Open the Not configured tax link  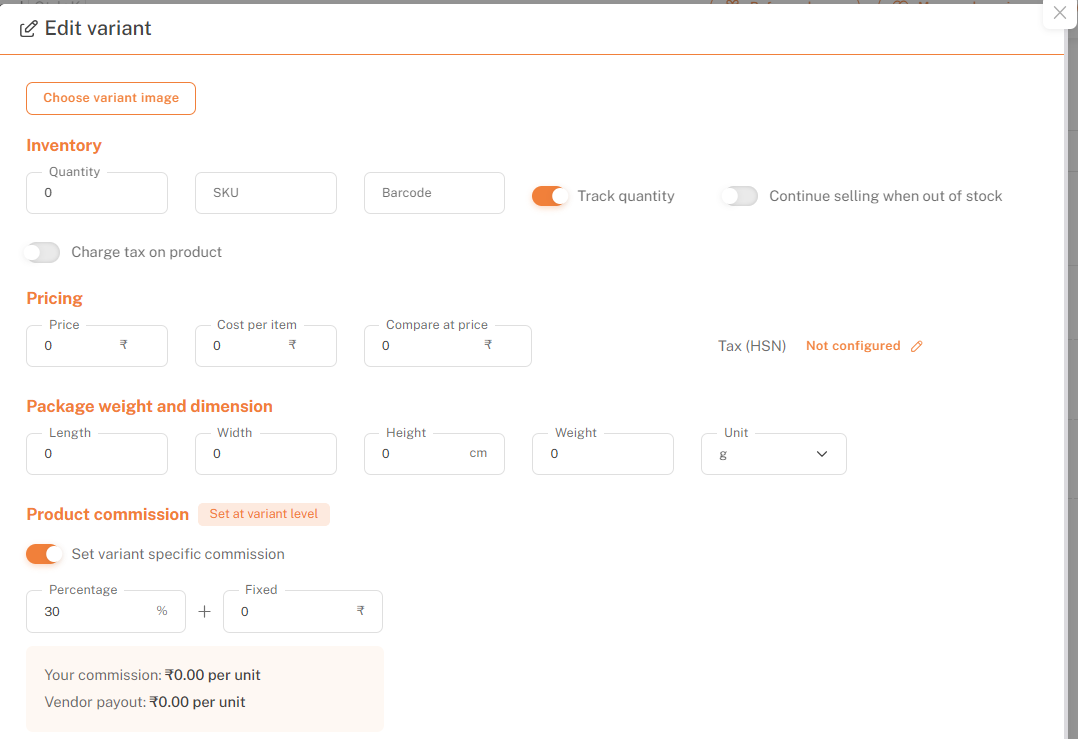click(x=852, y=346)
